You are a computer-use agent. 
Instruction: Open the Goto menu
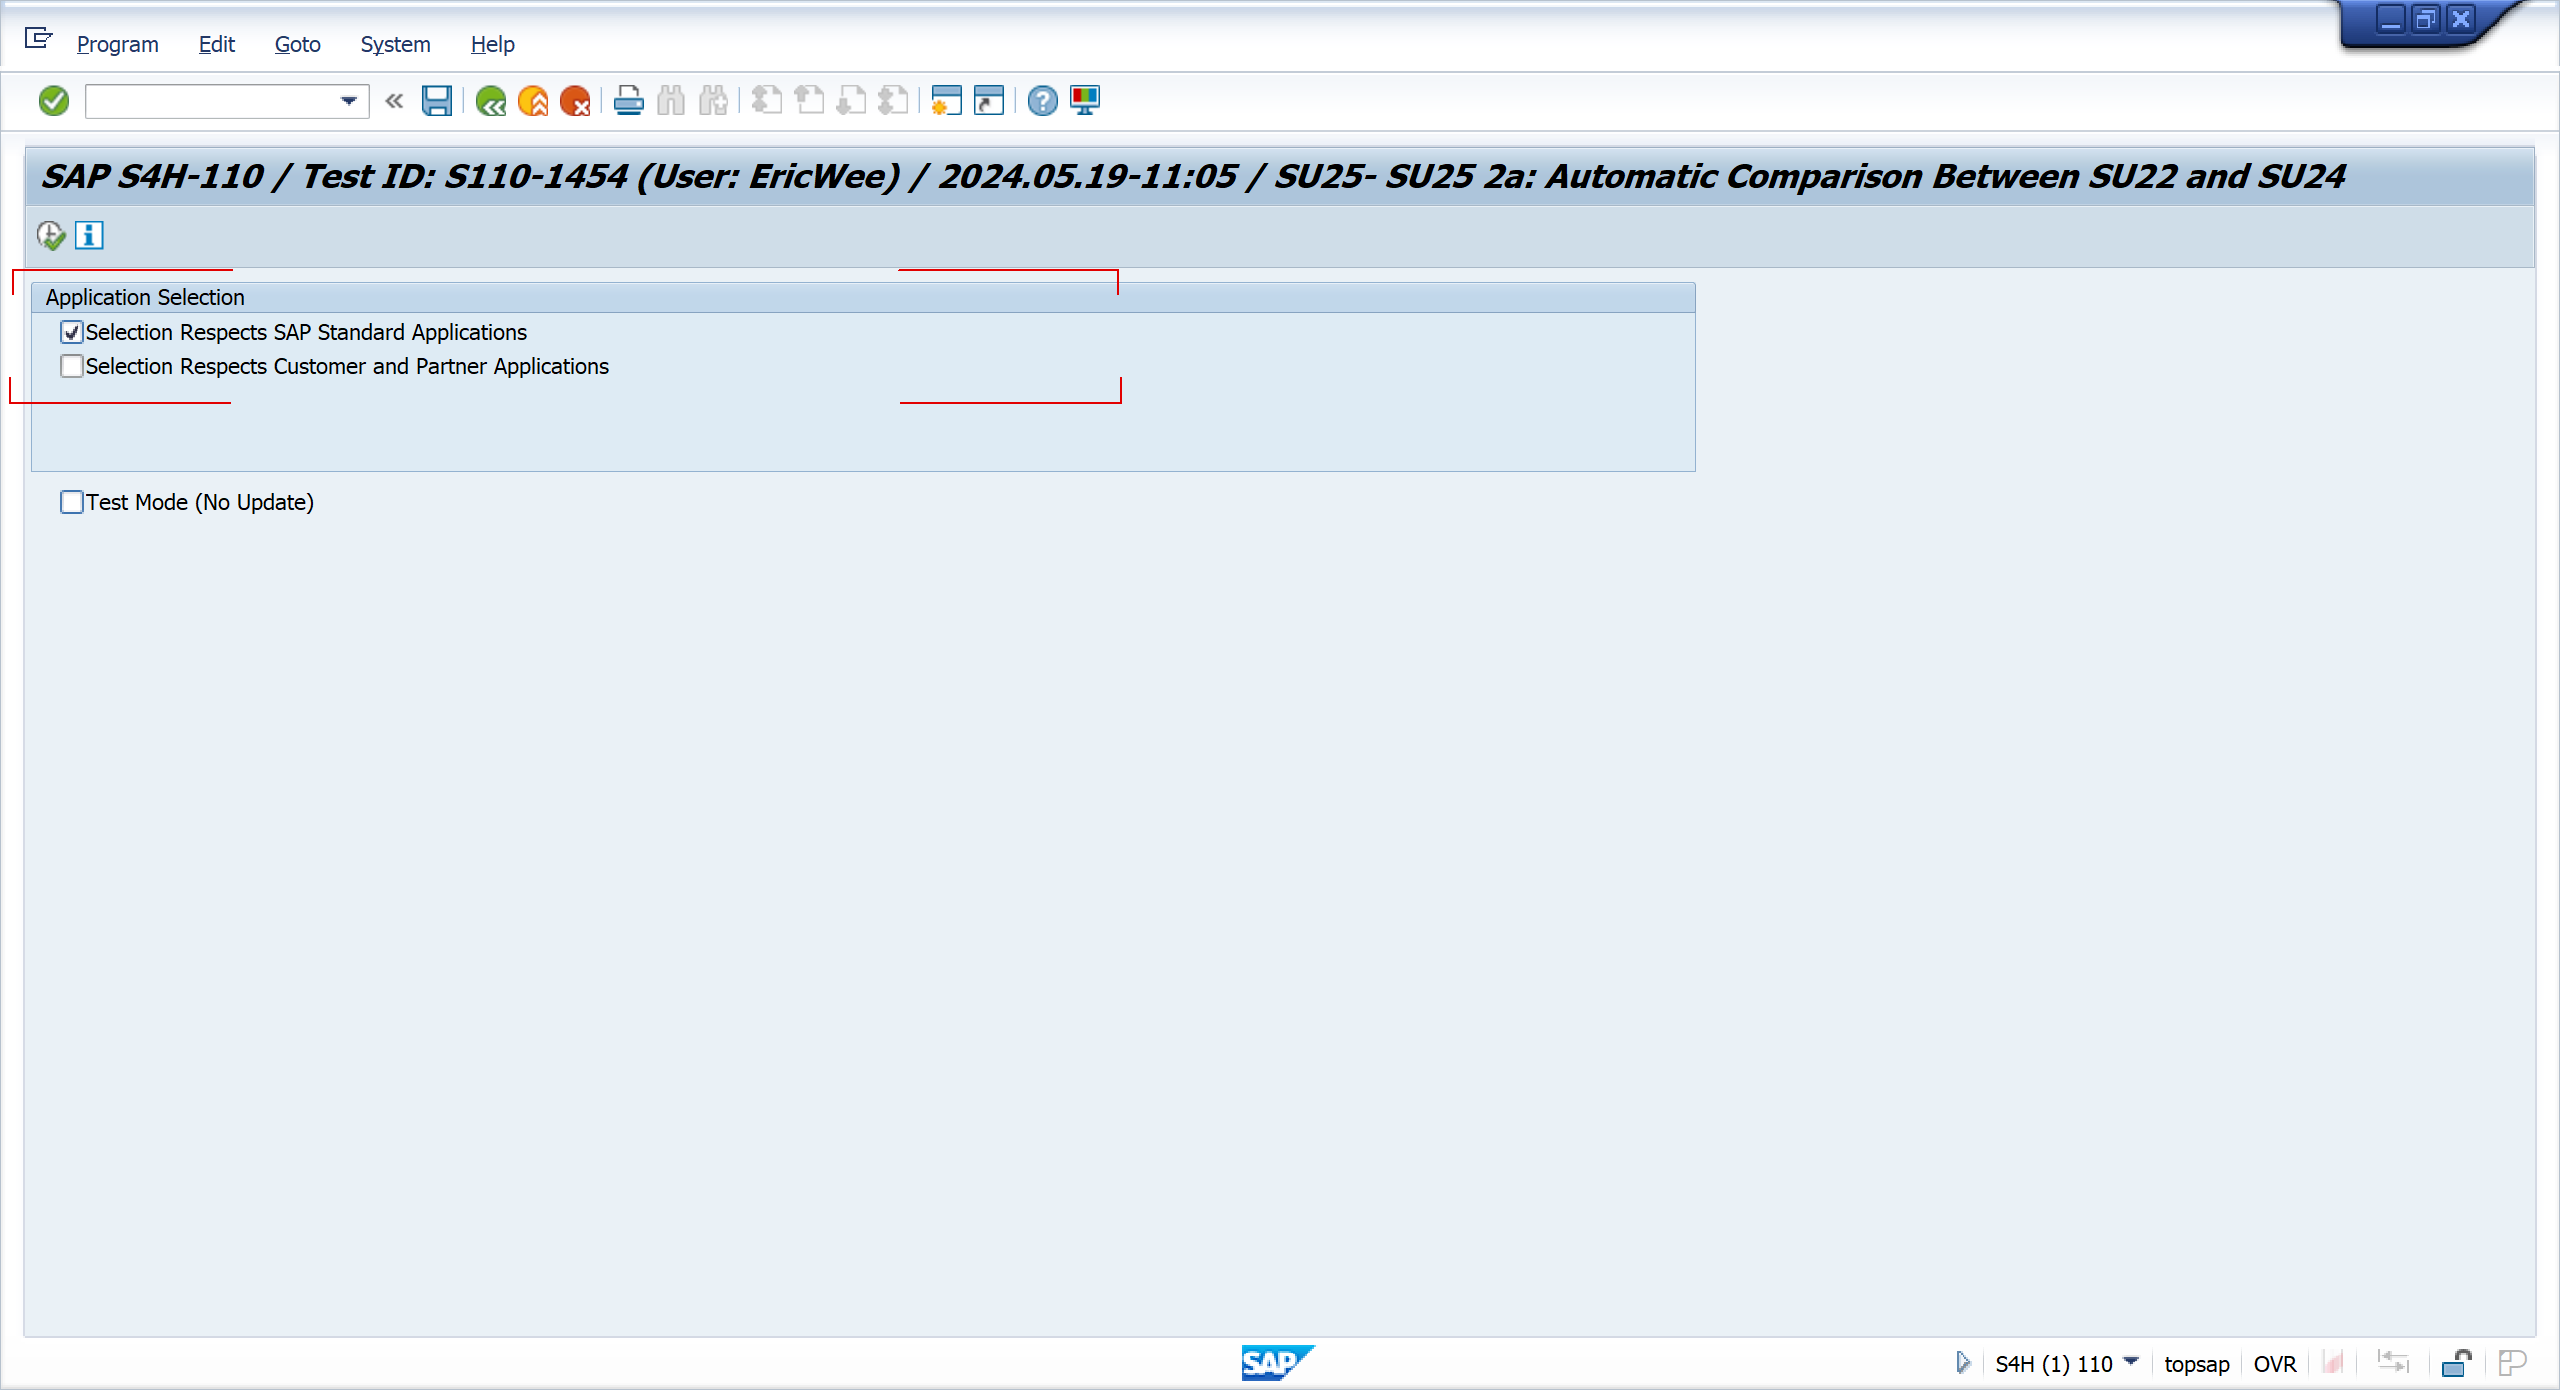(297, 44)
